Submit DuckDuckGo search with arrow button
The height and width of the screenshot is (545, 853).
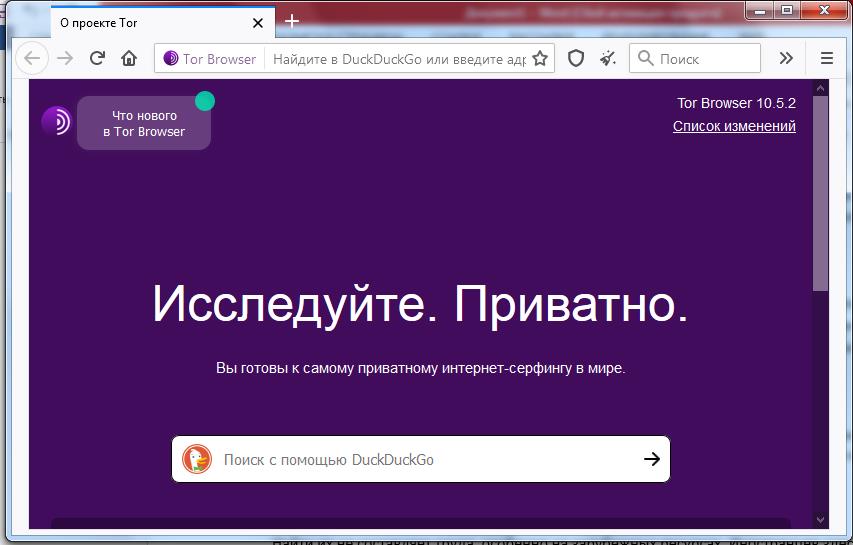[652, 459]
